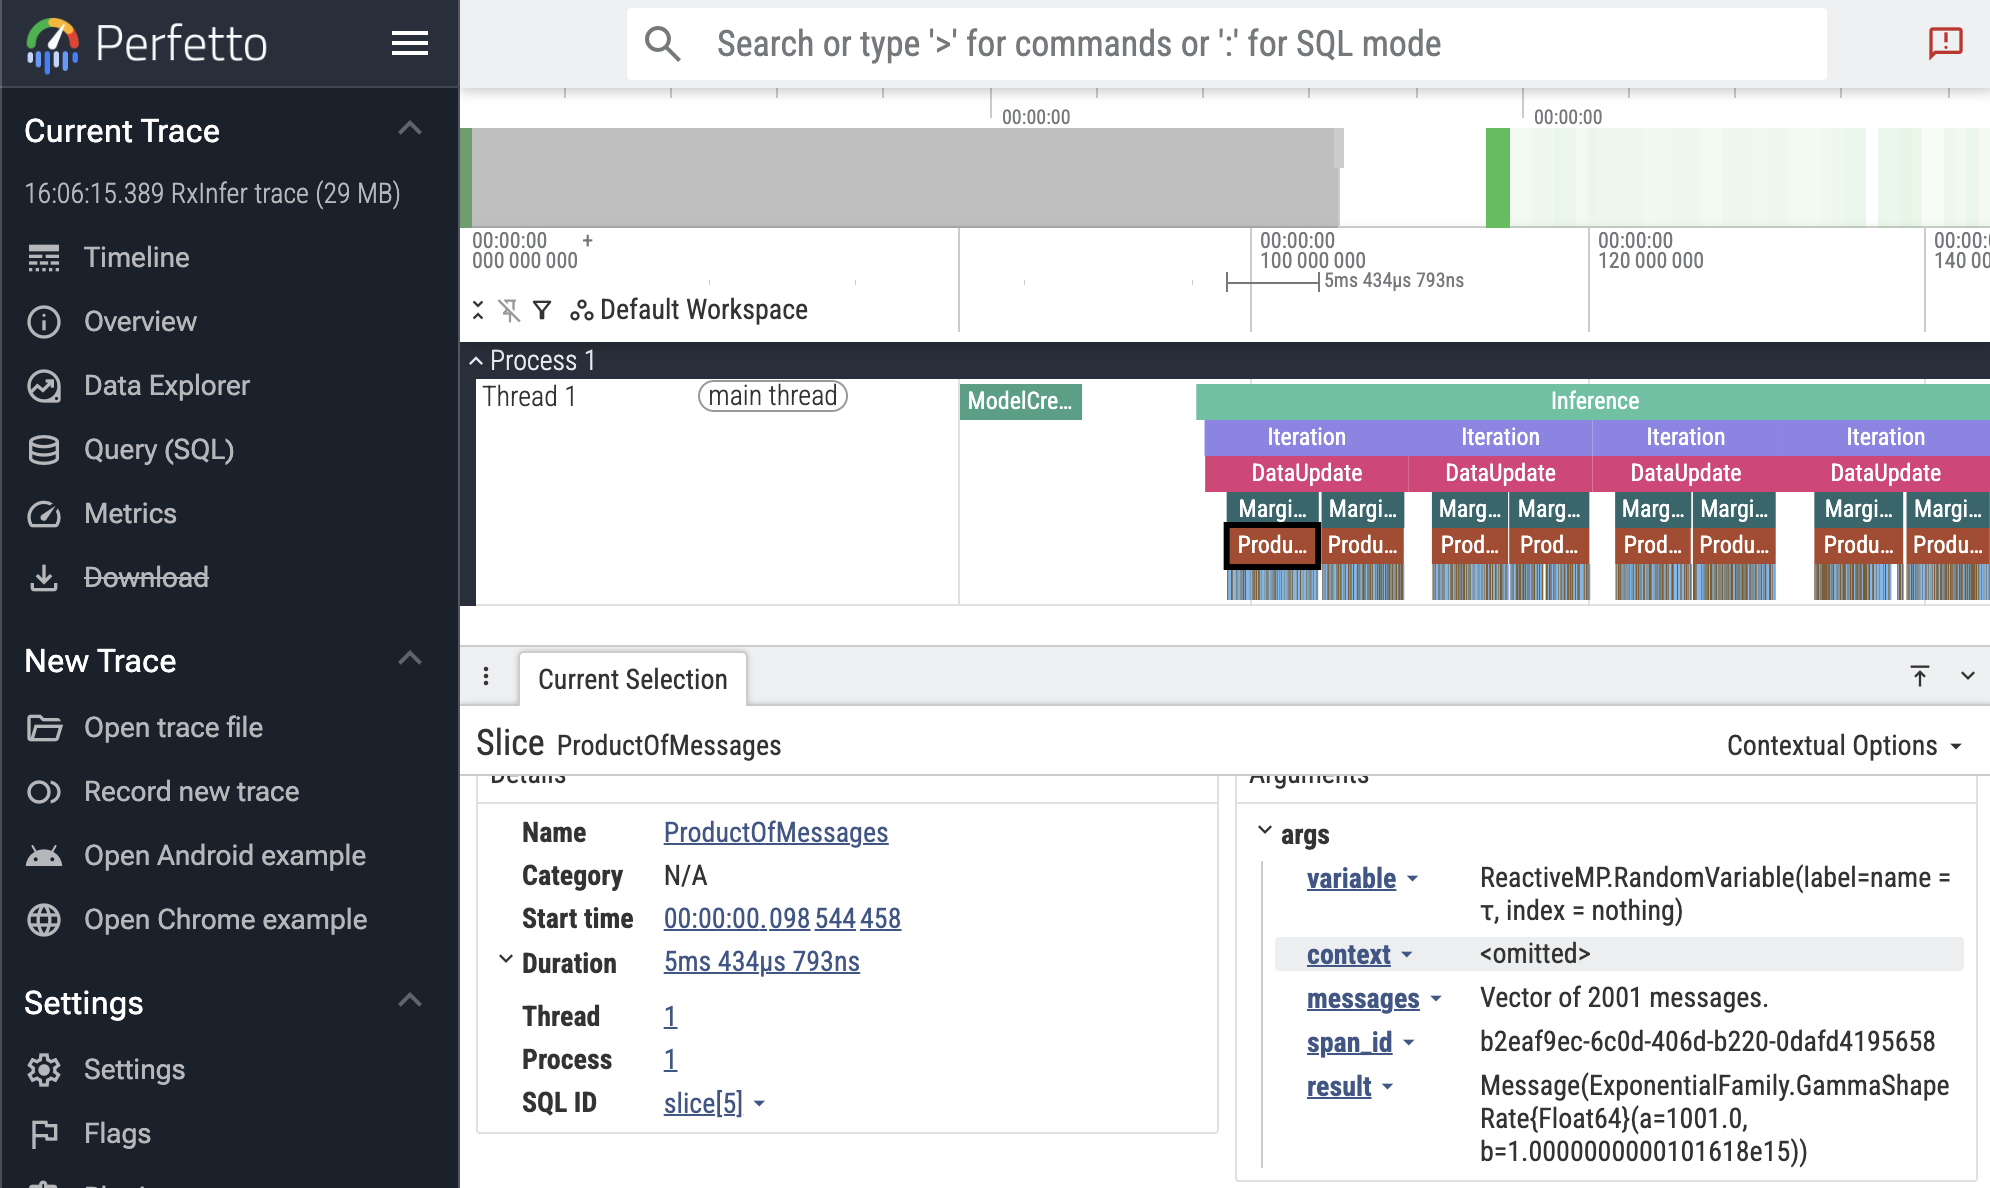Click the Open trace file folder icon
The height and width of the screenshot is (1188, 1990).
point(44,728)
